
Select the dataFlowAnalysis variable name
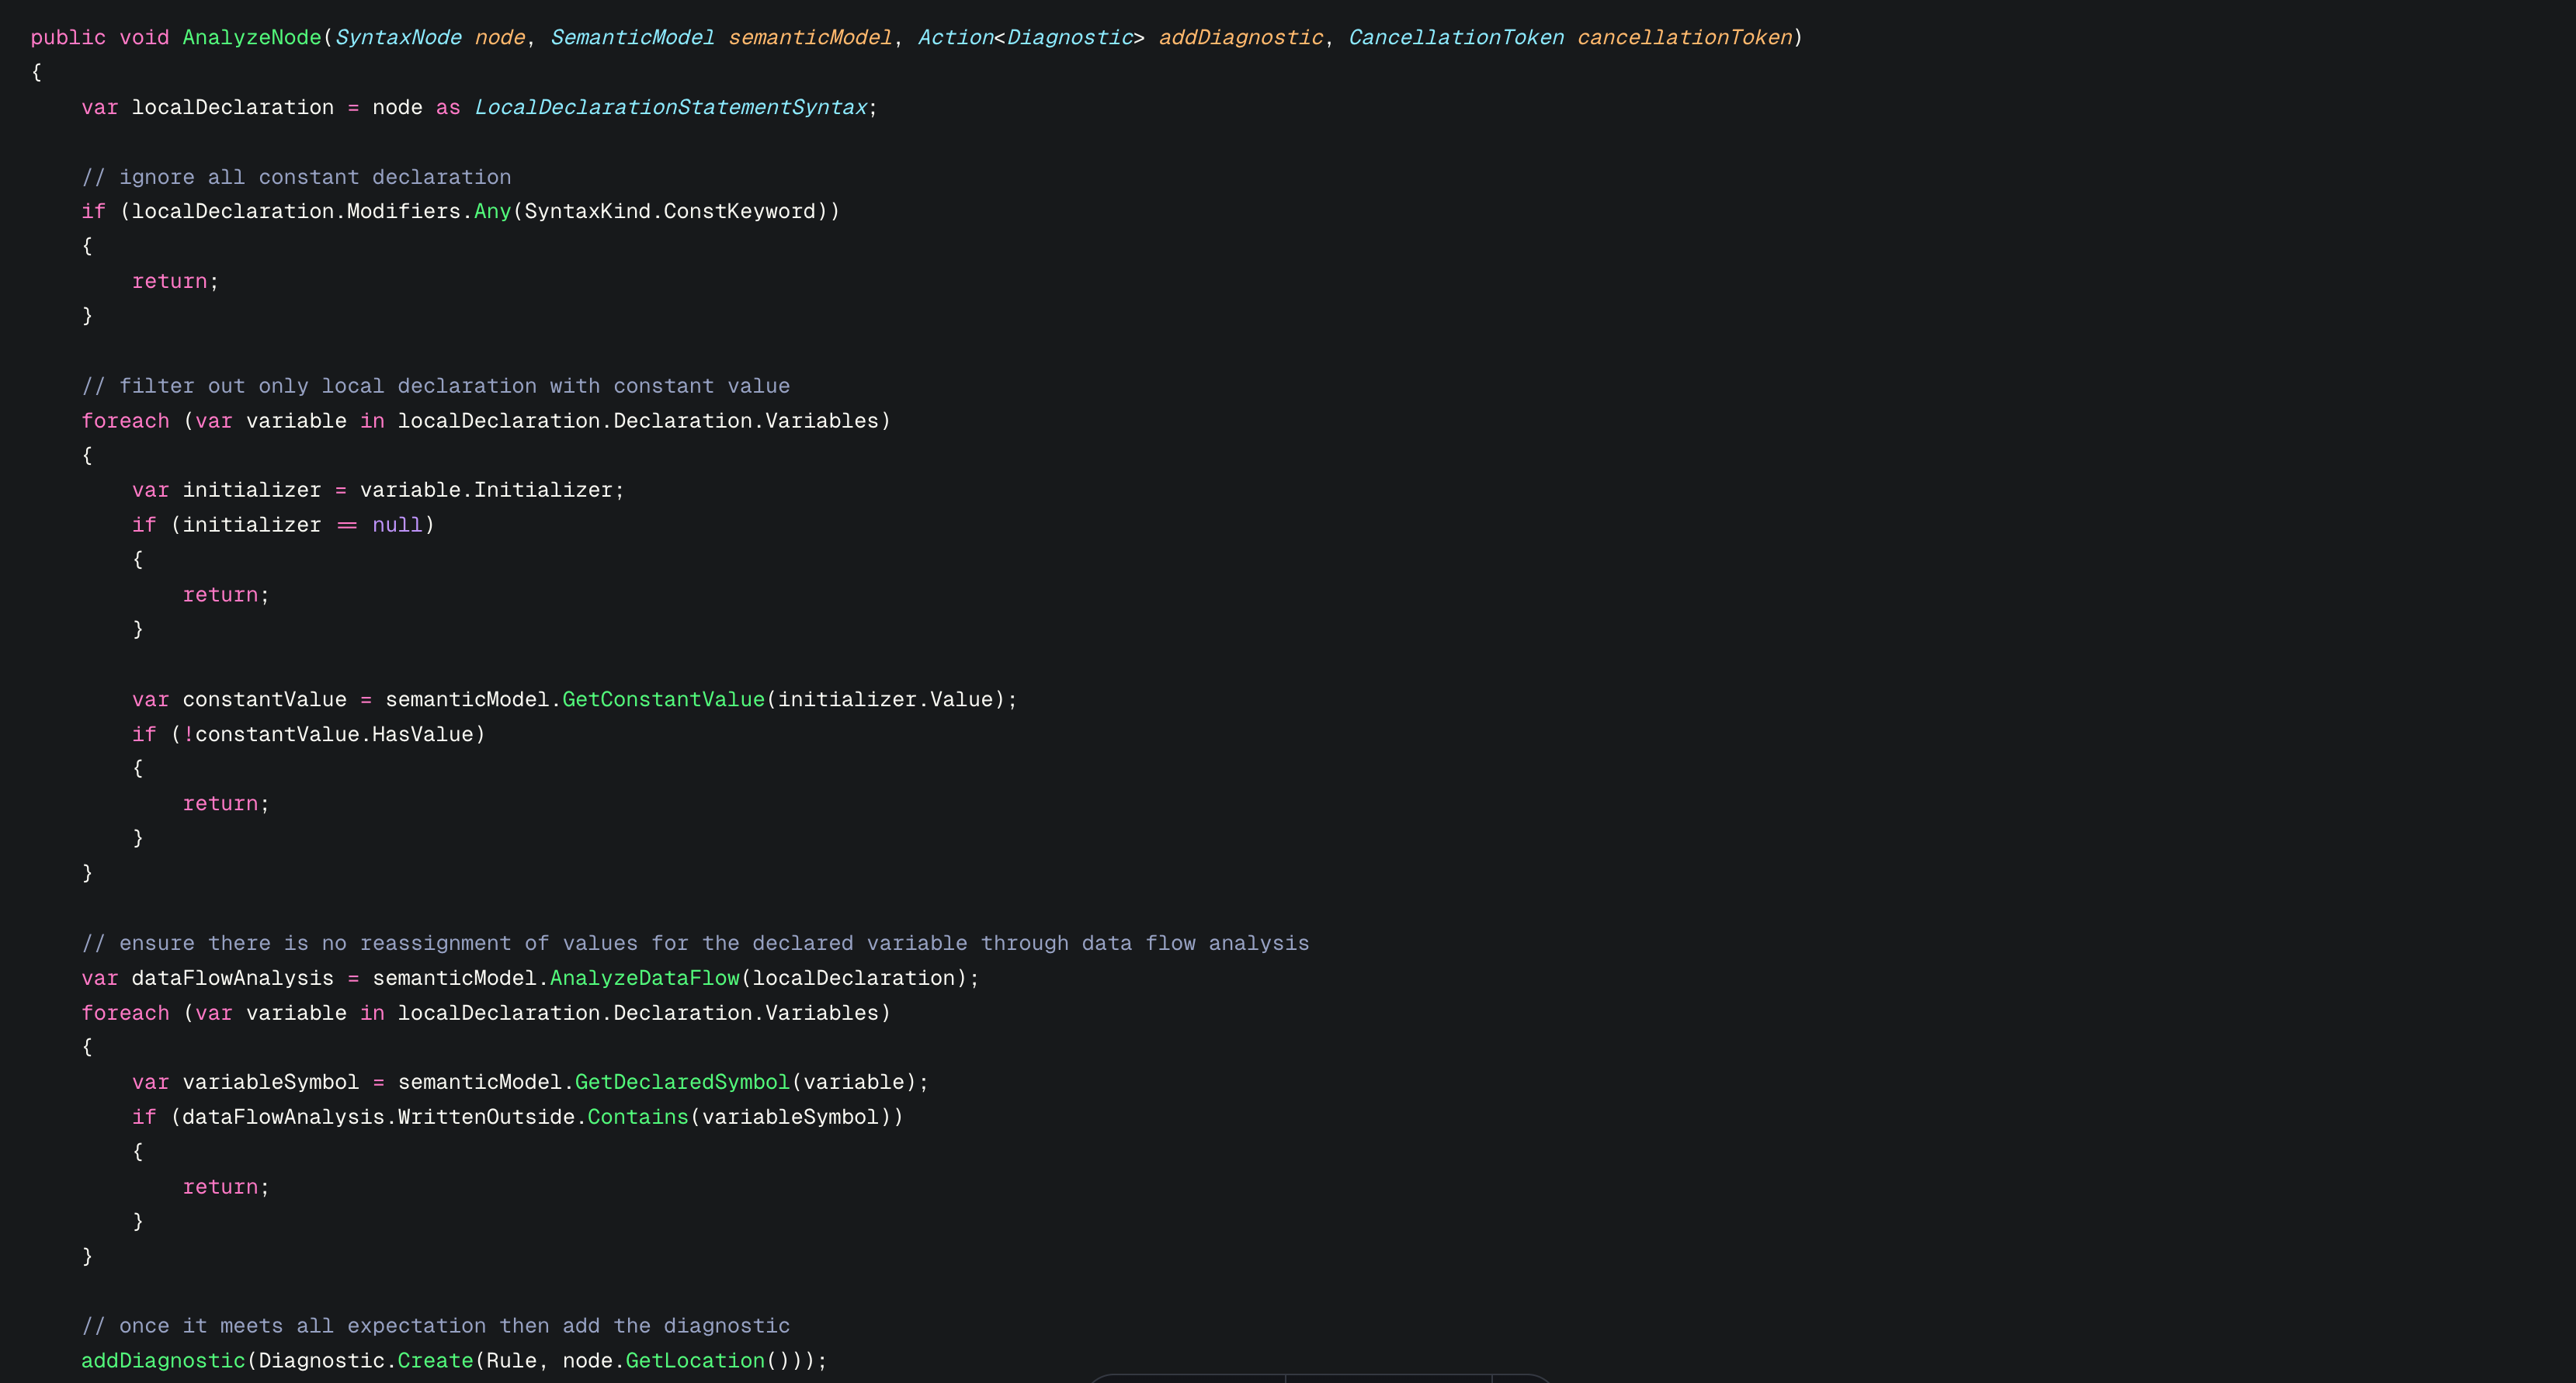pyautogui.click(x=232, y=978)
